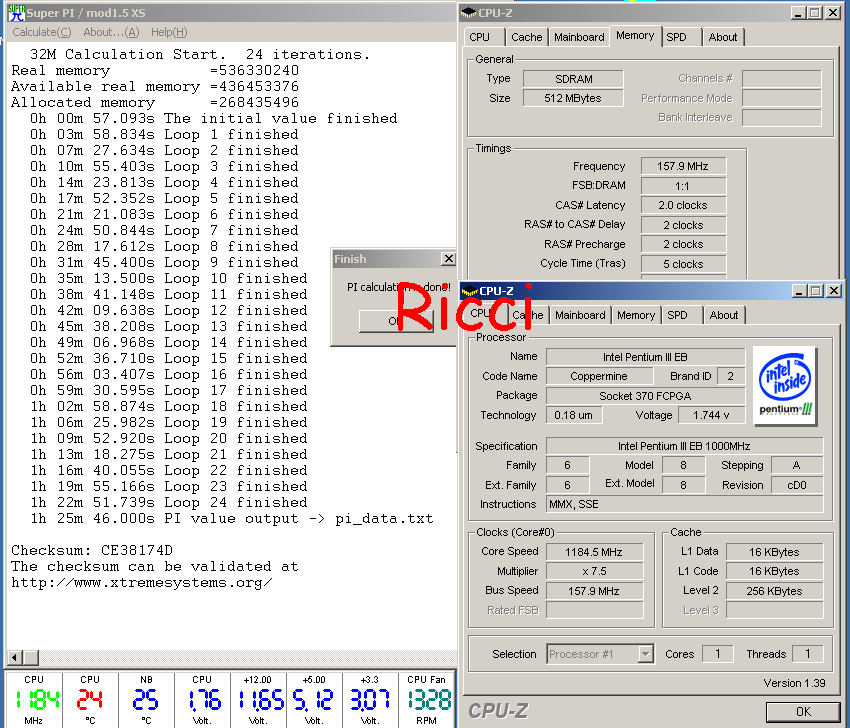Click the Bus Speed field 157.9 MHz
850x728 pixels.
coord(594,591)
